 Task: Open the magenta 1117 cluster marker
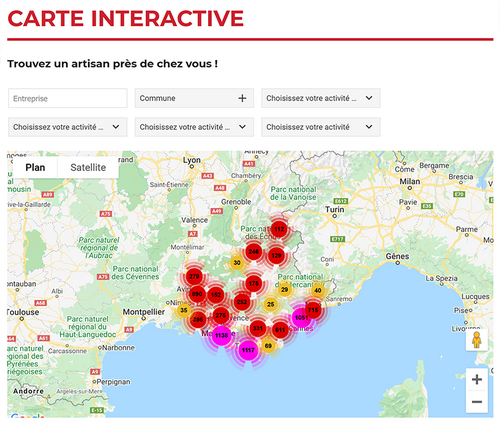pyautogui.click(x=248, y=350)
